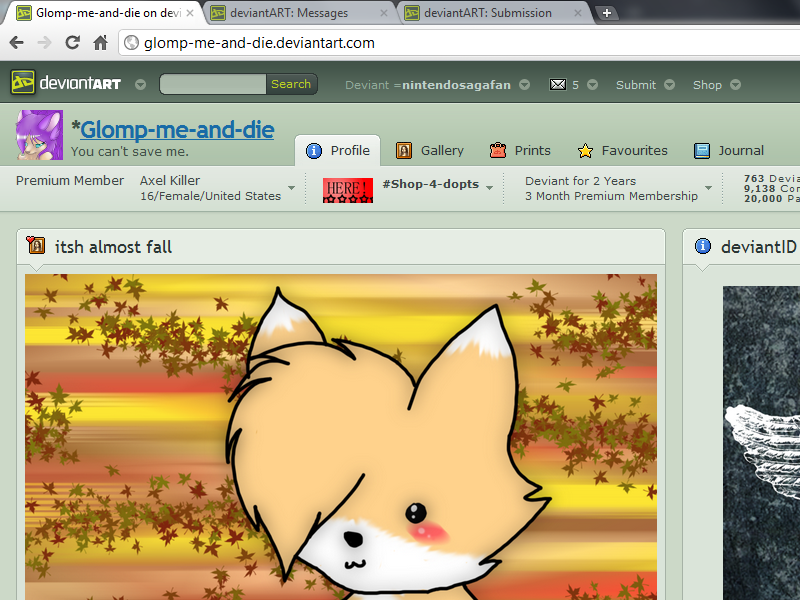Click the 'Deviant for 2 Years' text
The width and height of the screenshot is (800, 600).
(x=581, y=181)
